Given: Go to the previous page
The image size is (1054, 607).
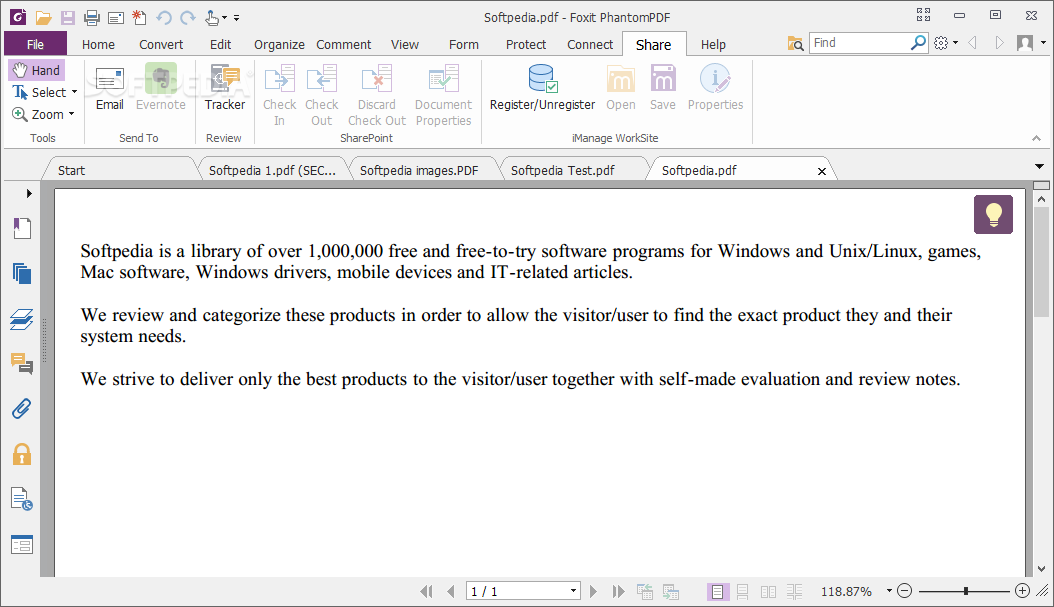Looking at the screenshot, I should [450, 592].
